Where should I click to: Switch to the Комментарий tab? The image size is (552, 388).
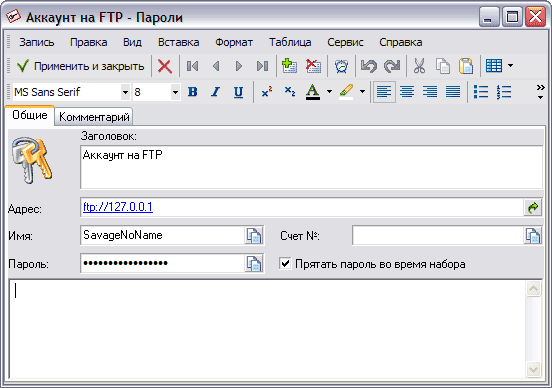[94, 117]
